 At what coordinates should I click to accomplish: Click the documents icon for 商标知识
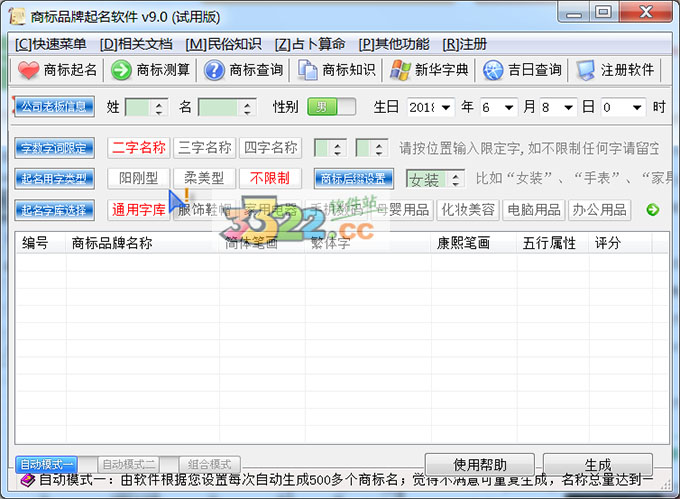click(307, 70)
